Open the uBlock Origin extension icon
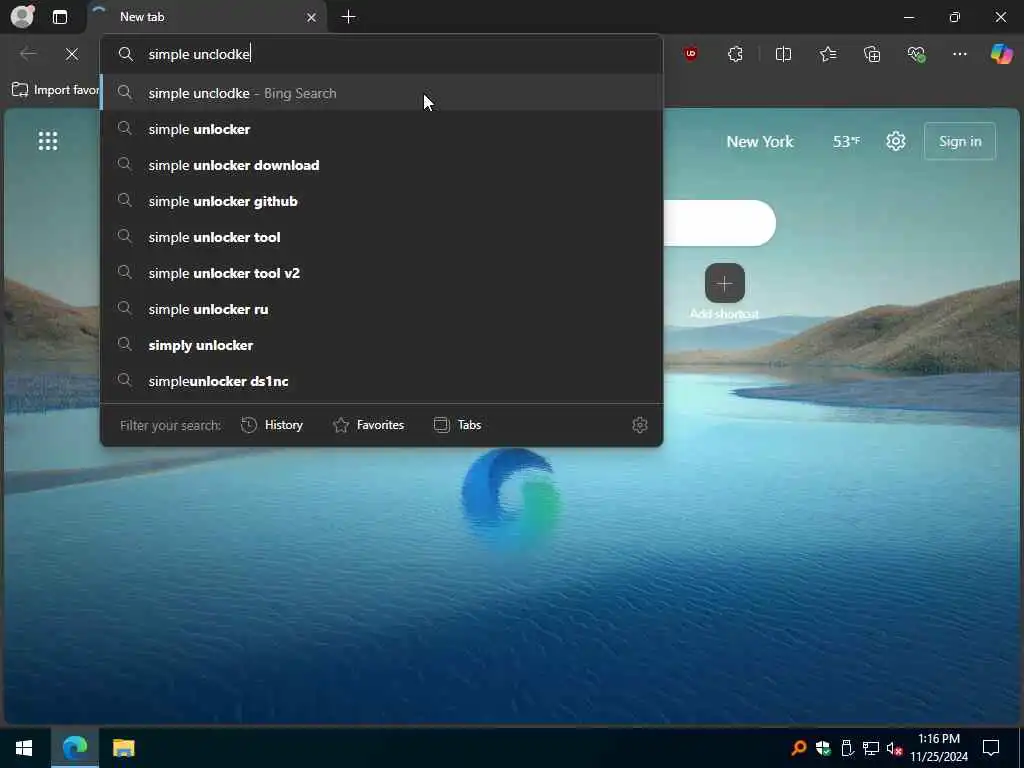The width and height of the screenshot is (1024, 768). [691, 54]
